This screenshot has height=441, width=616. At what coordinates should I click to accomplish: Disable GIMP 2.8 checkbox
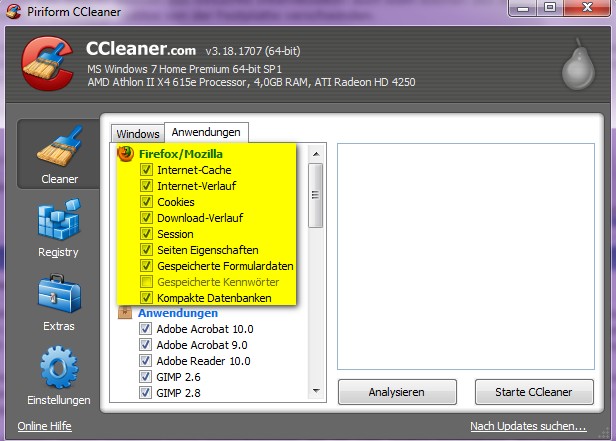145,393
